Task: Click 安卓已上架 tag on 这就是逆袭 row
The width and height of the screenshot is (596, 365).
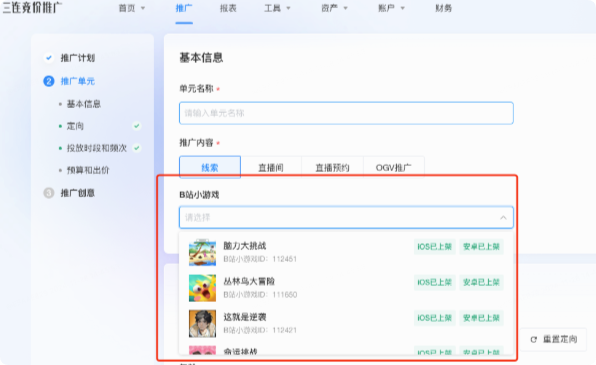Action: tap(481, 318)
